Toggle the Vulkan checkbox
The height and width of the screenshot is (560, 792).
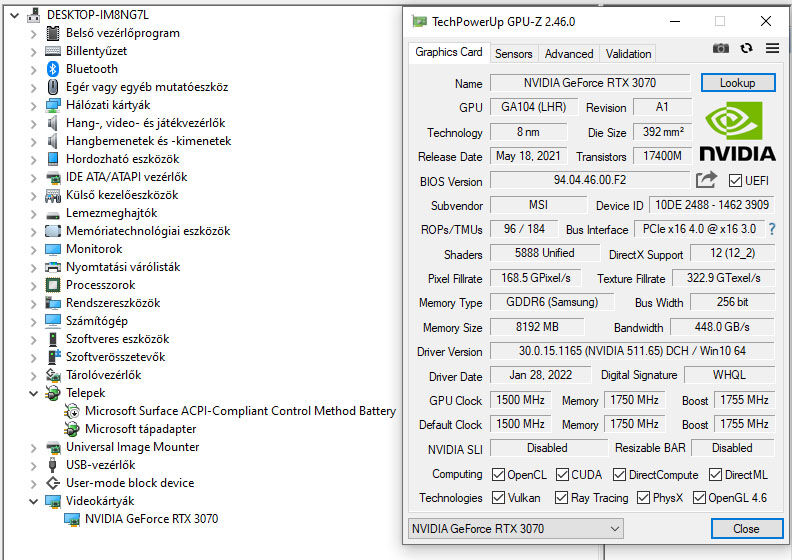(x=498, y=497)
